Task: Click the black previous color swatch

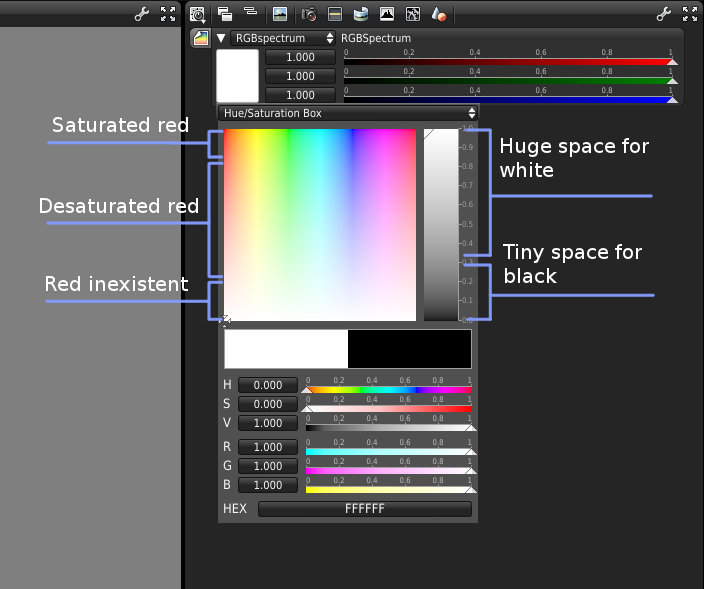Action: tap(409, 349)
